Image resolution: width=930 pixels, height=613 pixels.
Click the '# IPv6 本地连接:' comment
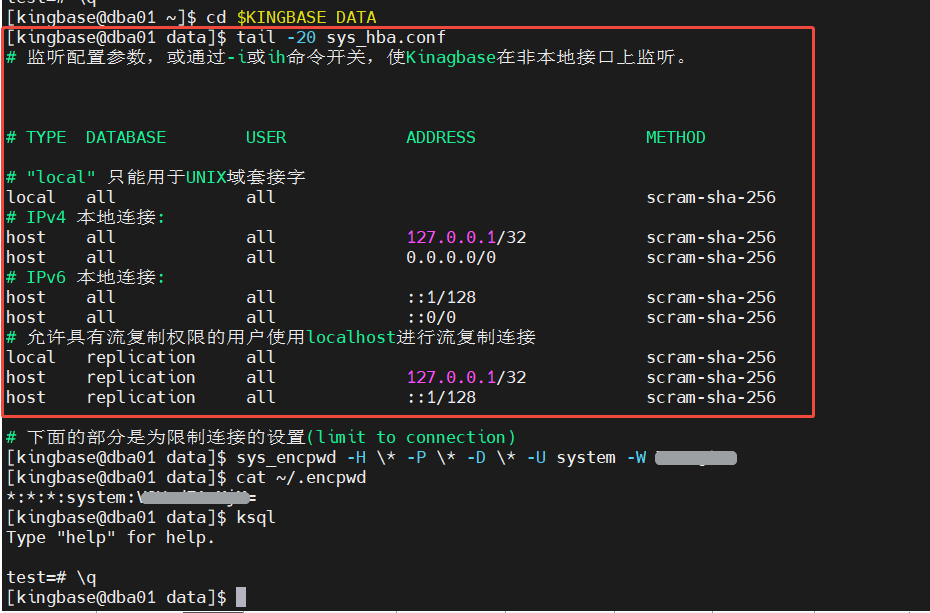(x=86, y=277)
